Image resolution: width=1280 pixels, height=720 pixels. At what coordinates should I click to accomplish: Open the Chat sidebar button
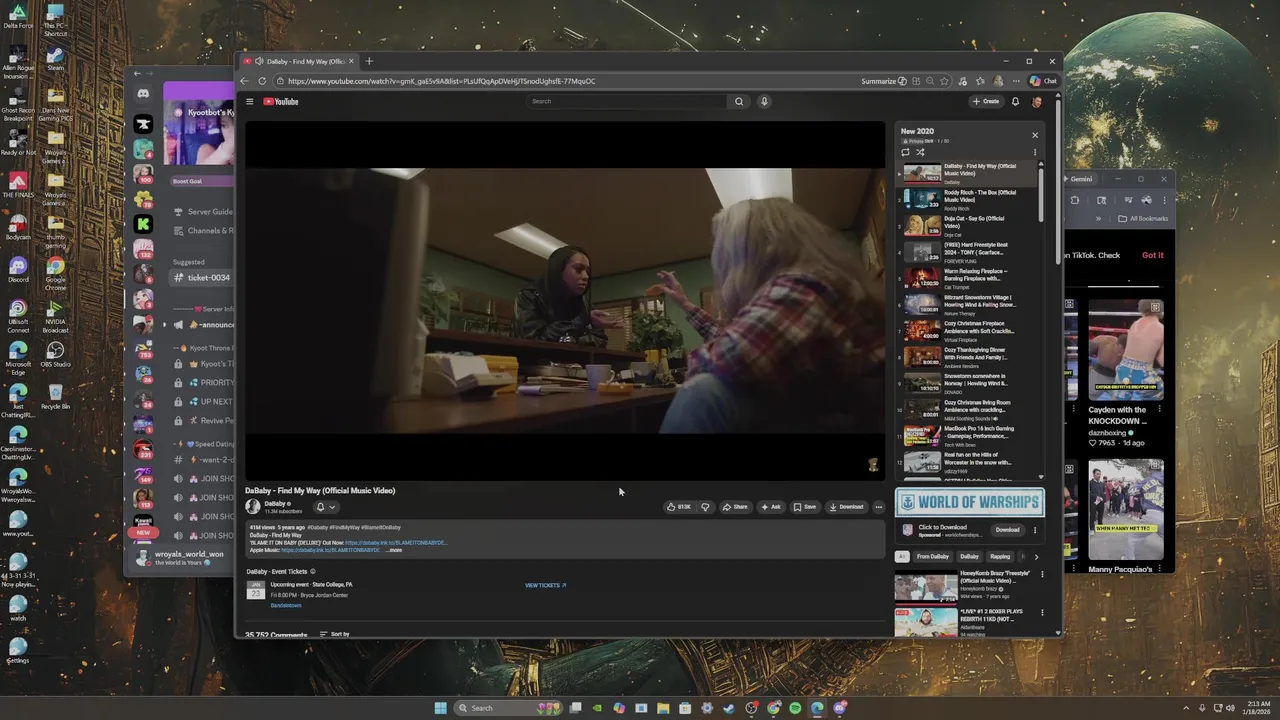point(1043,81)
